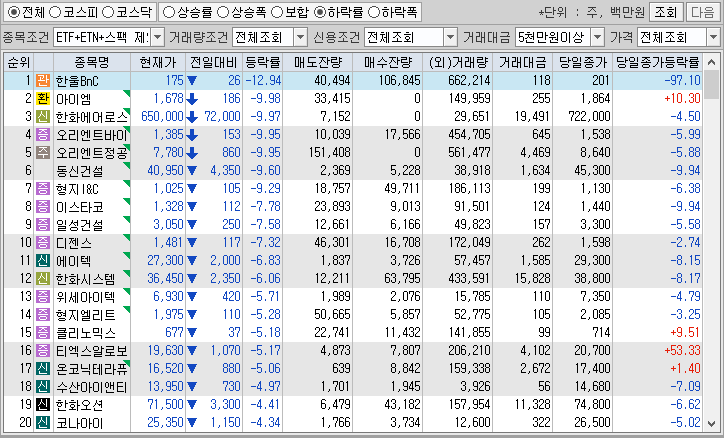Image resolution: width=724 pixels, height=438 pixels.
Task: Sort by the (외)거래량 column header
Action: point(458,62)
